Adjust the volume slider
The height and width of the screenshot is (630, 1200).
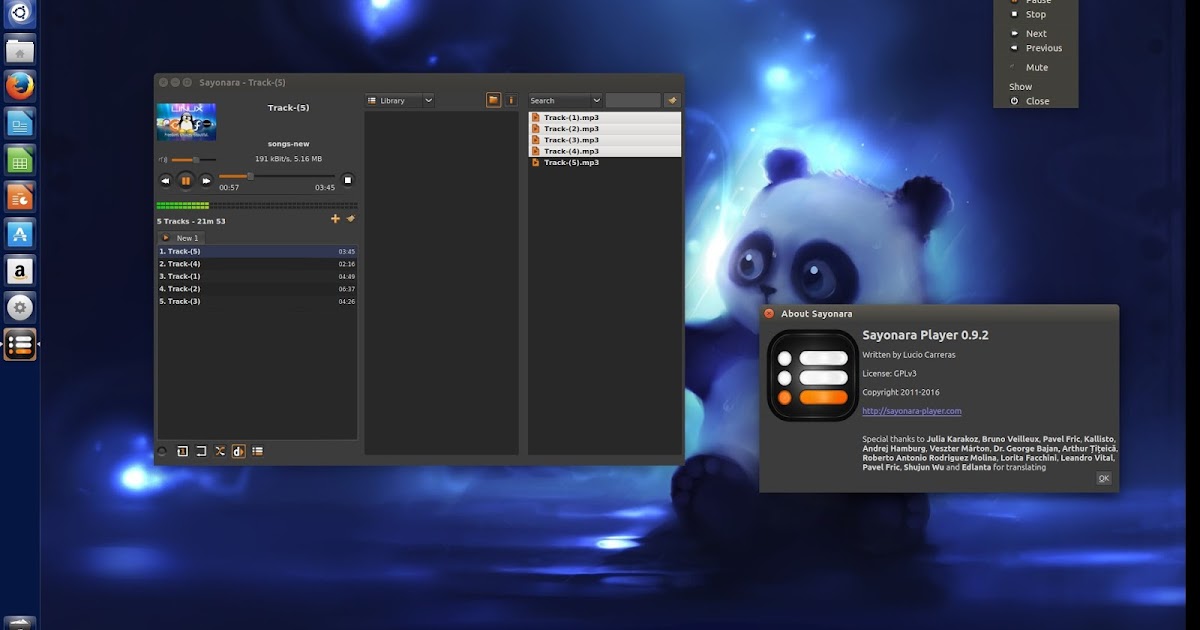click(x=193, y=159)
